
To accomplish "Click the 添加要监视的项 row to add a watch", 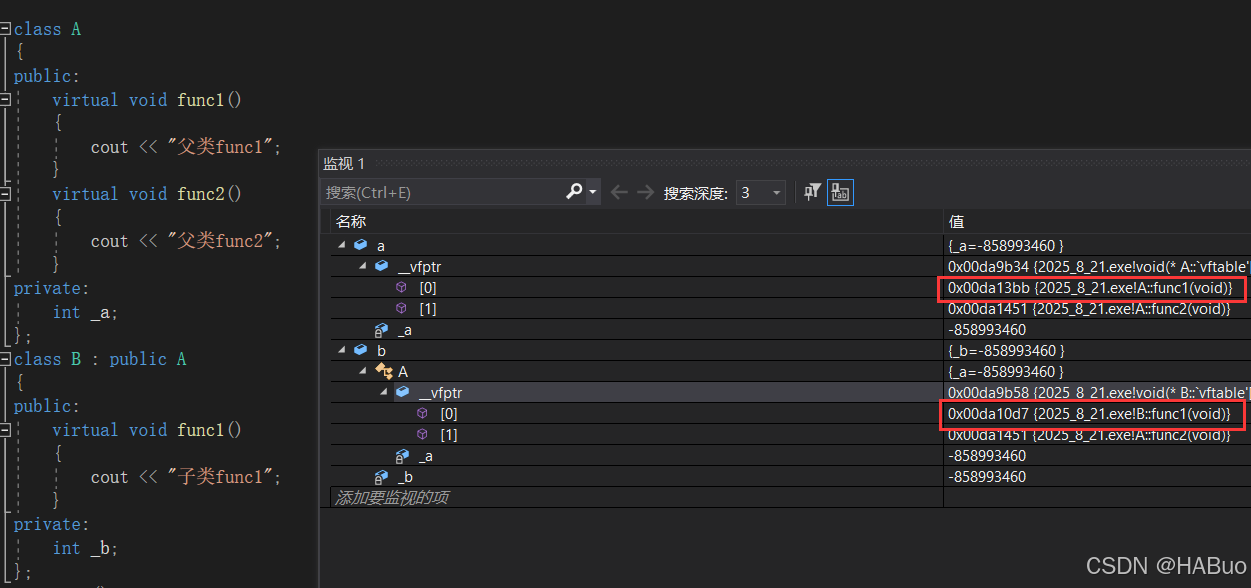I will coord(636,497).
